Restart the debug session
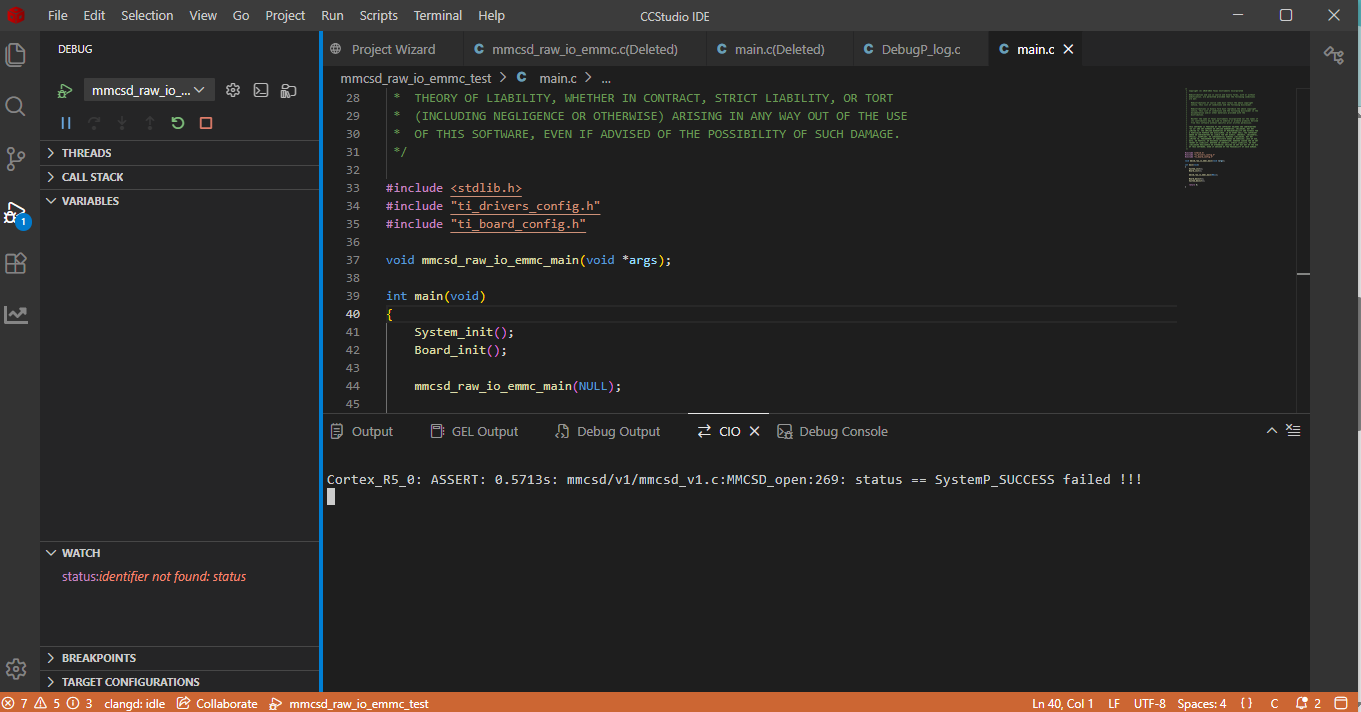Image resolution: width=1361 pixels, height=712 pixels. click(178, 123)
